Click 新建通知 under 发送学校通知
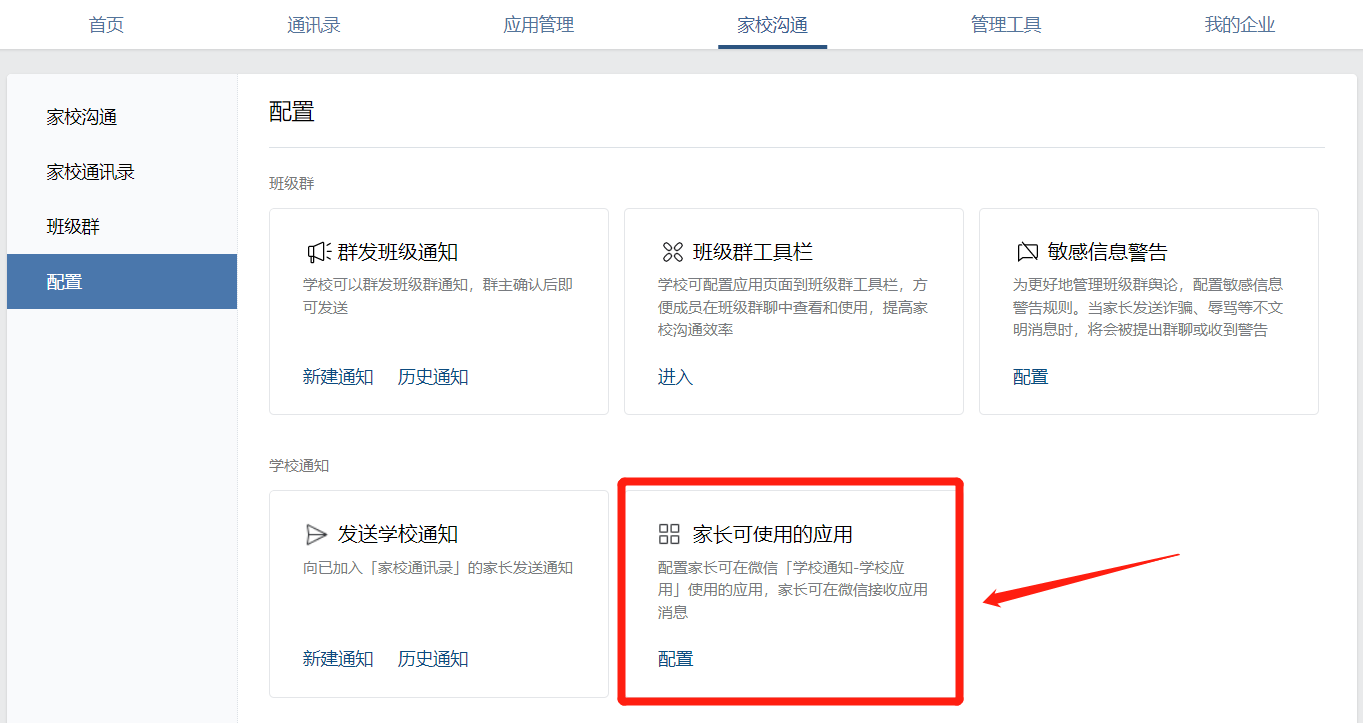This screenshot has width=1363, height=723. tap(338, 659)
